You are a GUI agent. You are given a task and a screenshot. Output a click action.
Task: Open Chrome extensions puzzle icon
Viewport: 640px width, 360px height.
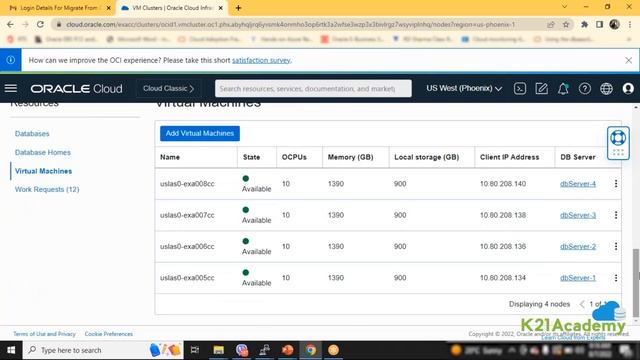pos(584,24)
